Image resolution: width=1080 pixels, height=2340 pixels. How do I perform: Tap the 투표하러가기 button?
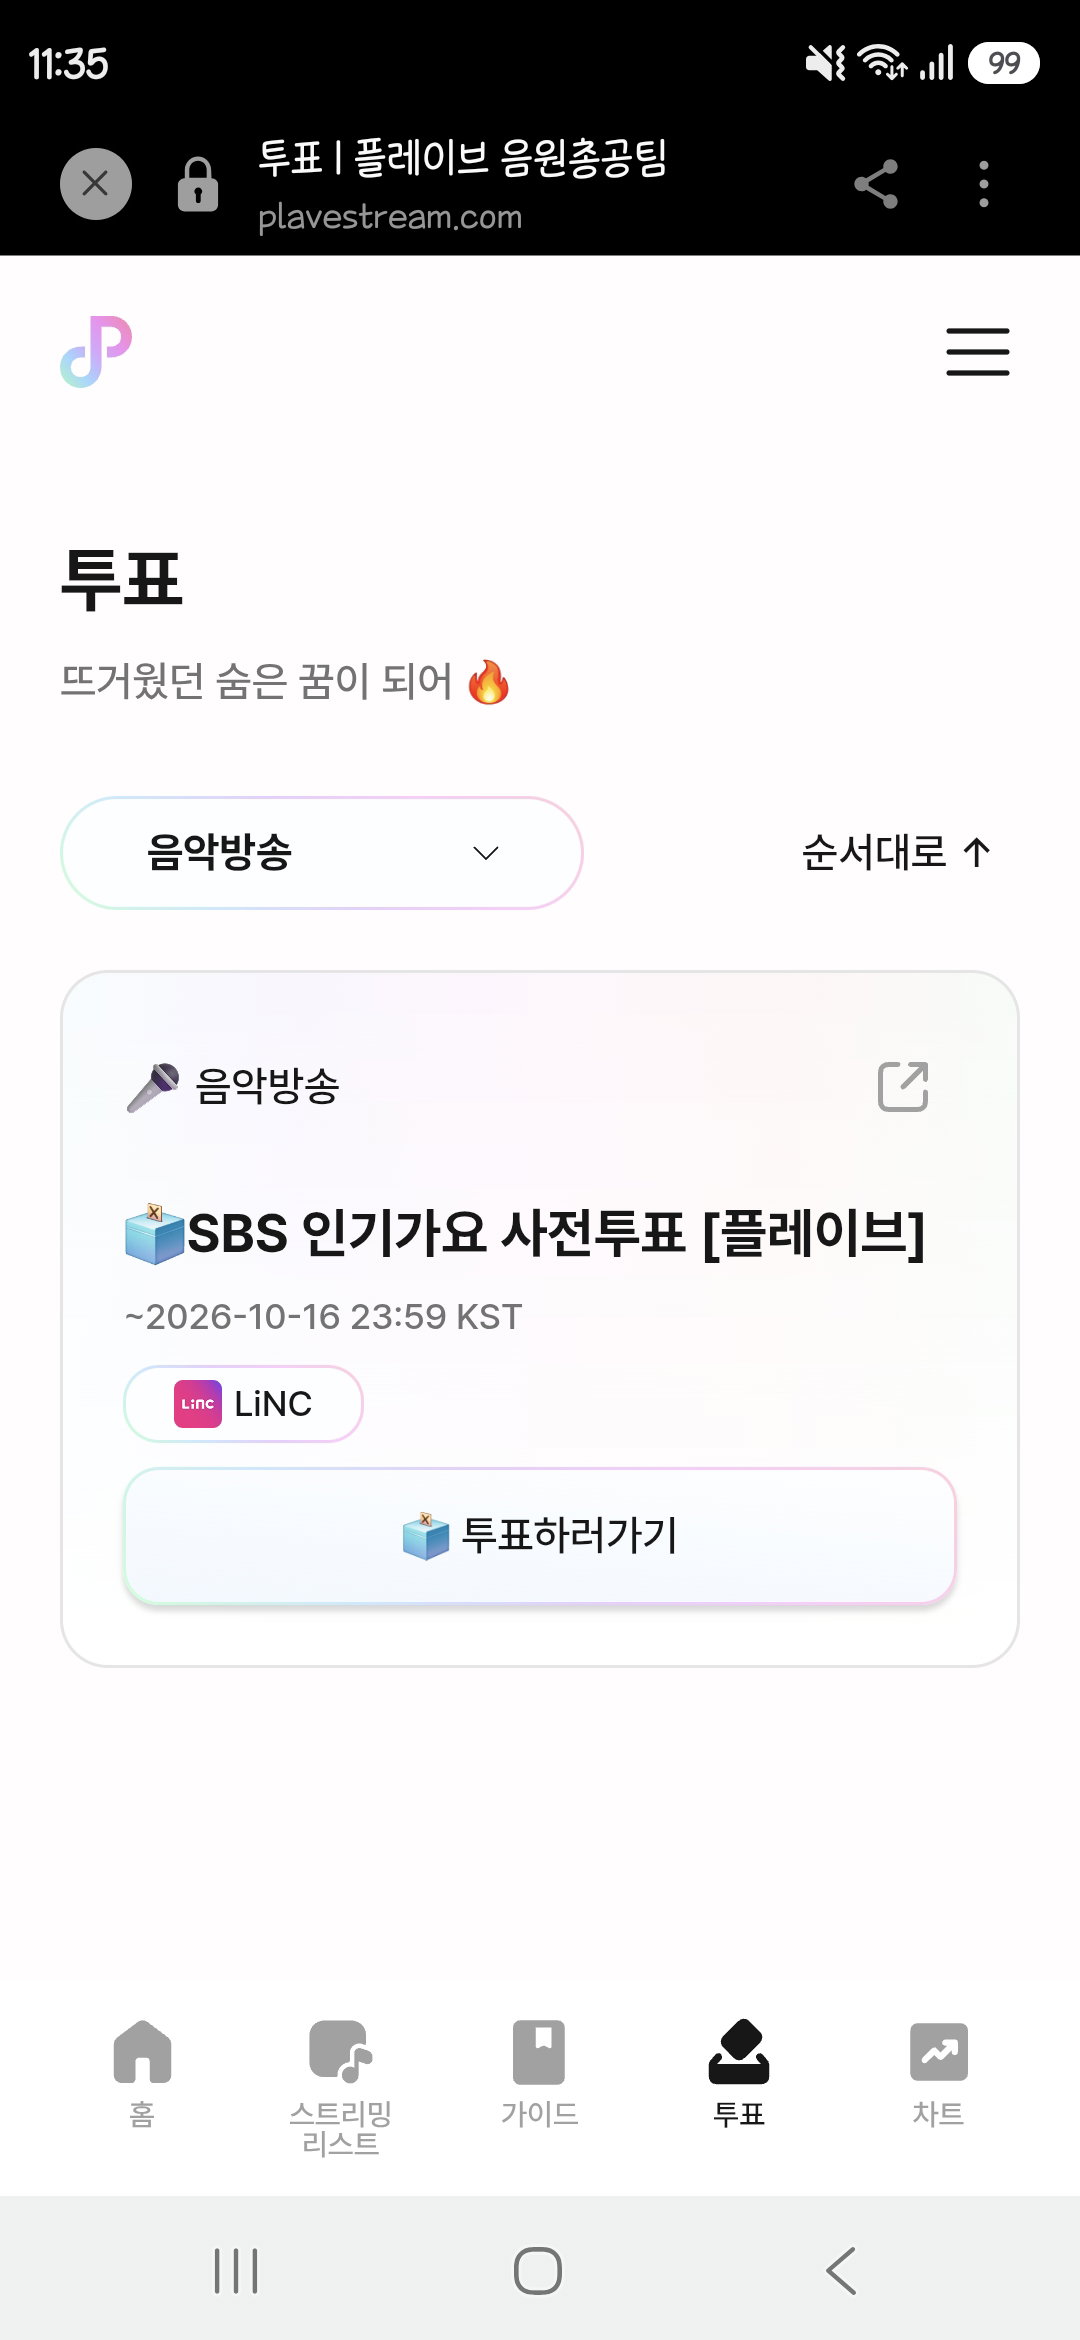click(x=540, y=1536)
